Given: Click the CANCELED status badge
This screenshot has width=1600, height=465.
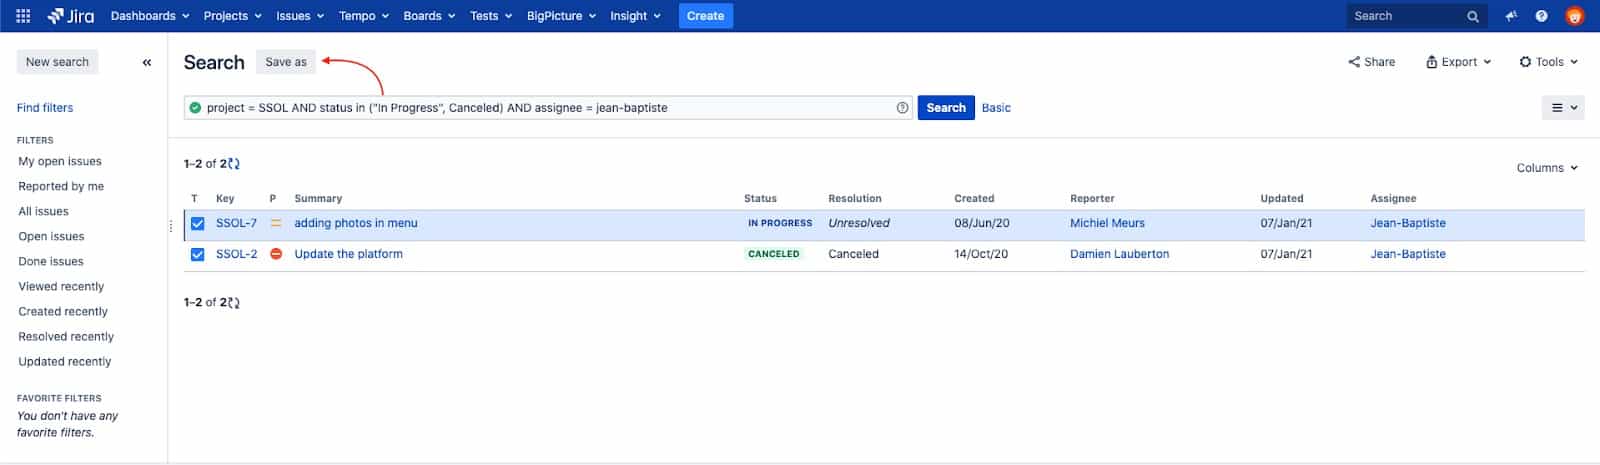Looking at the screenshot, I should coord(774,254).
